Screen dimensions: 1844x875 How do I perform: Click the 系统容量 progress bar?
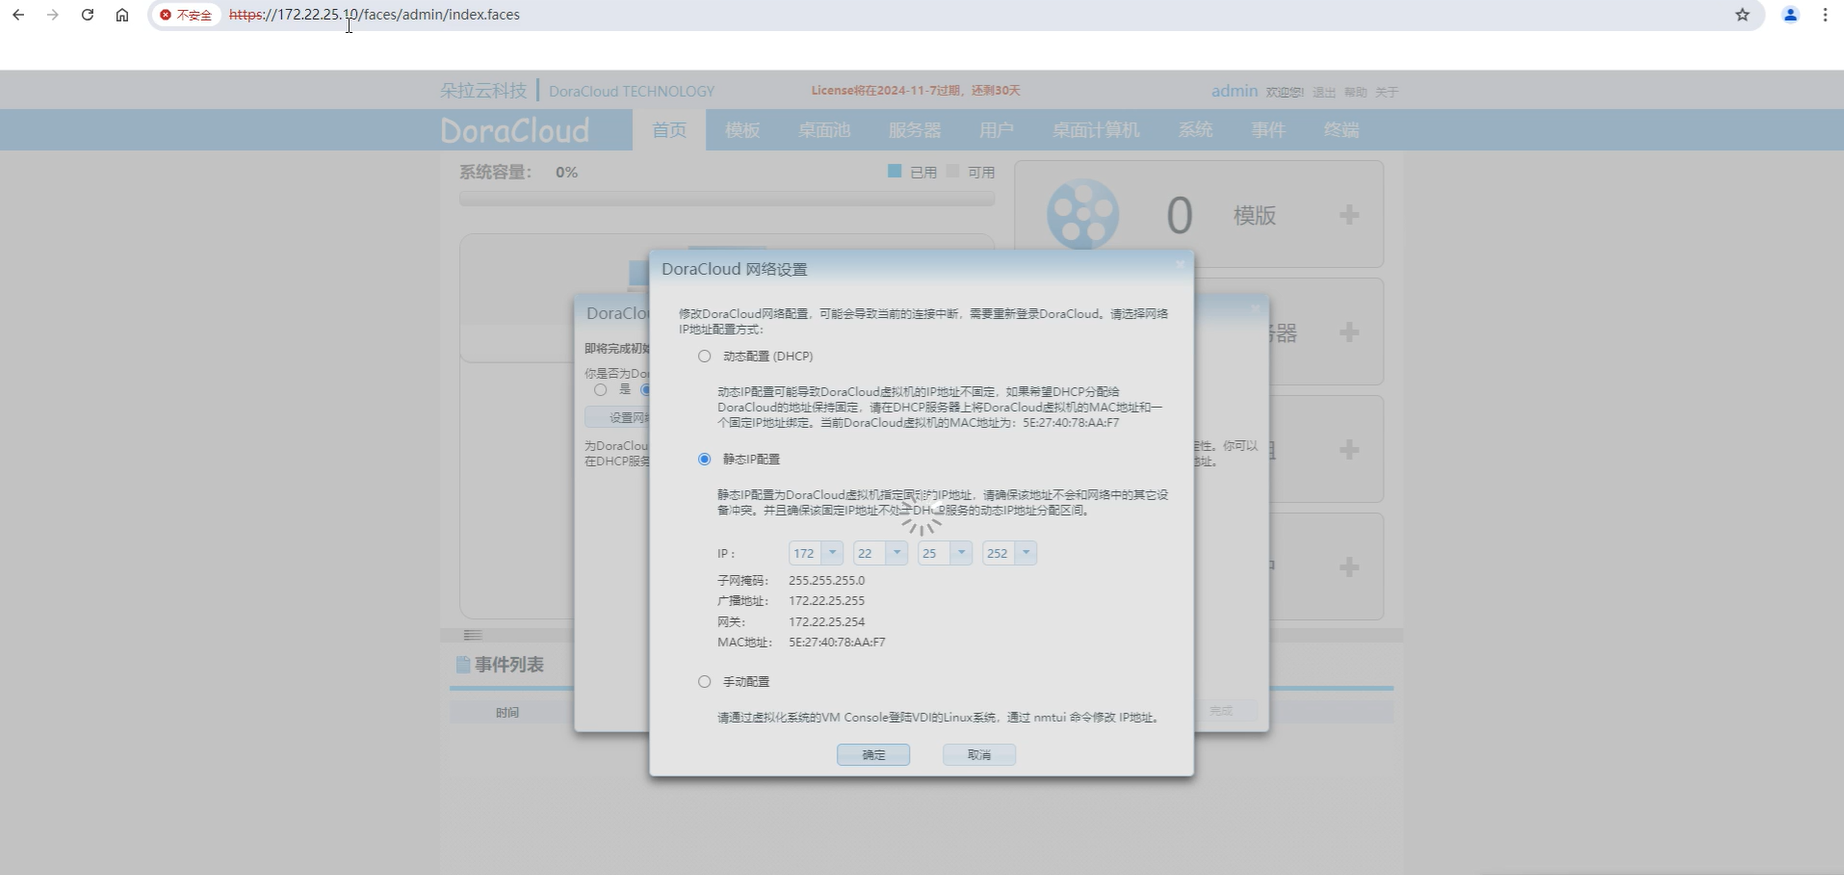(x=727, y=199)
